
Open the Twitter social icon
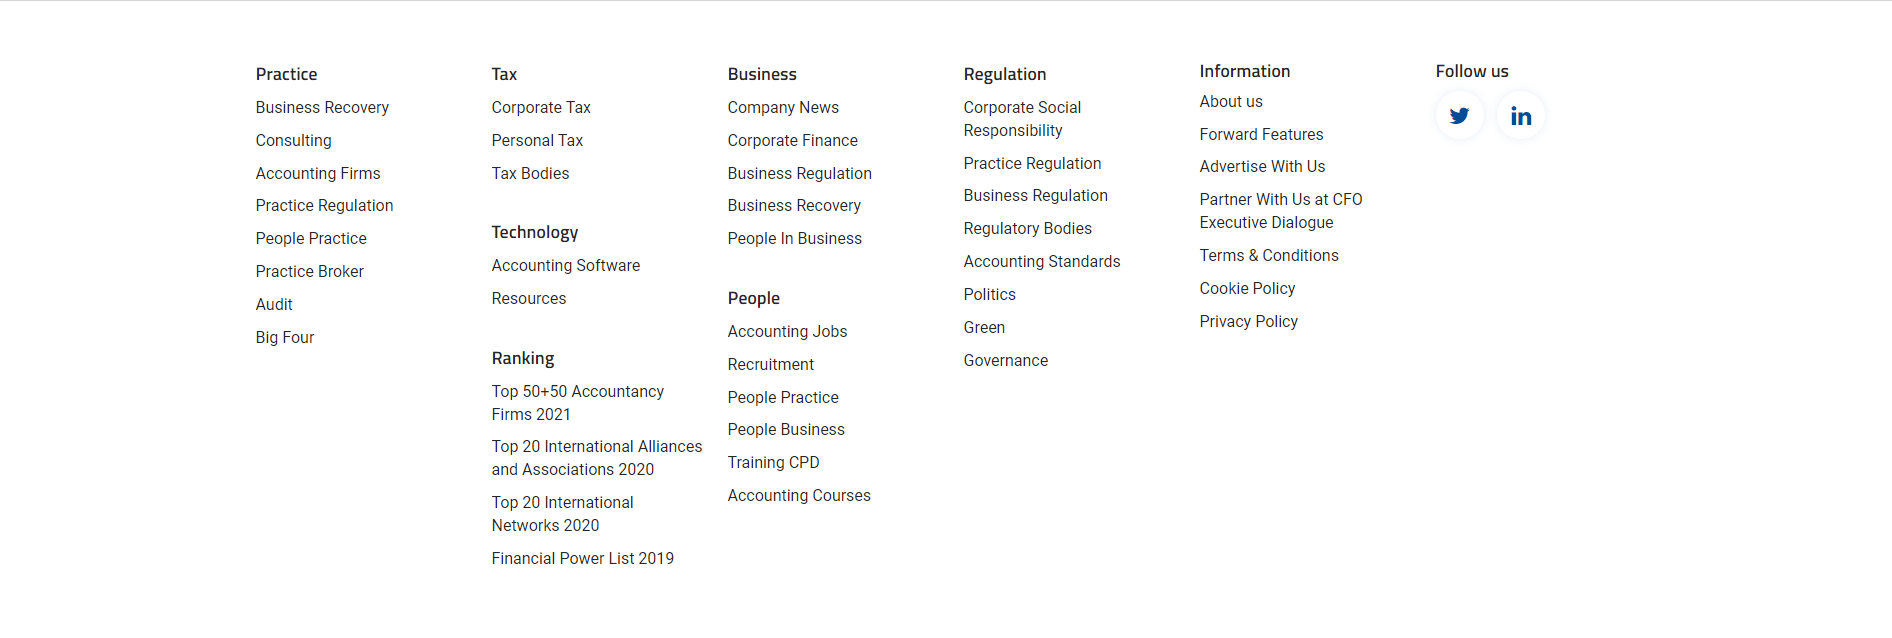pos(1459,116)
